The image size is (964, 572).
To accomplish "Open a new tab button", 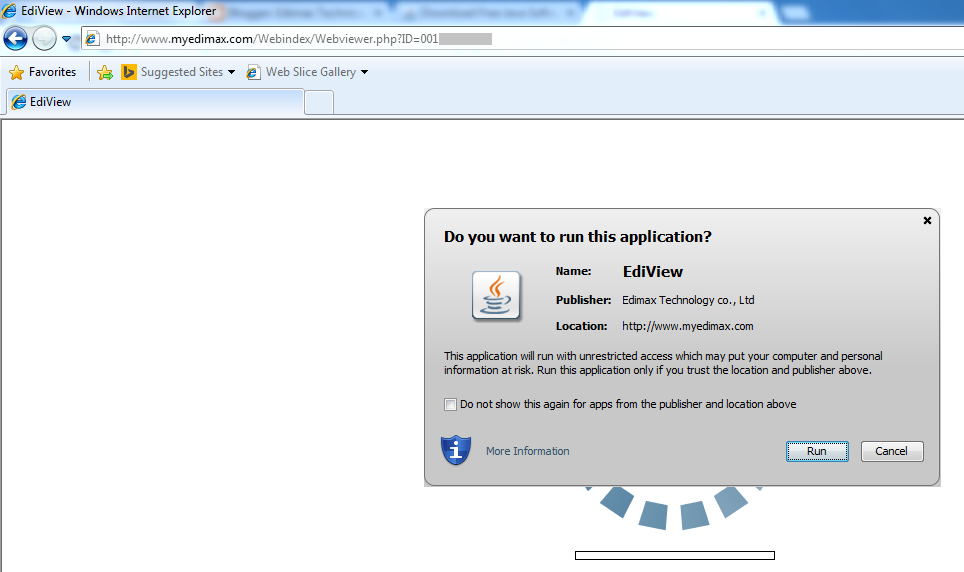I will pos(319,102).
